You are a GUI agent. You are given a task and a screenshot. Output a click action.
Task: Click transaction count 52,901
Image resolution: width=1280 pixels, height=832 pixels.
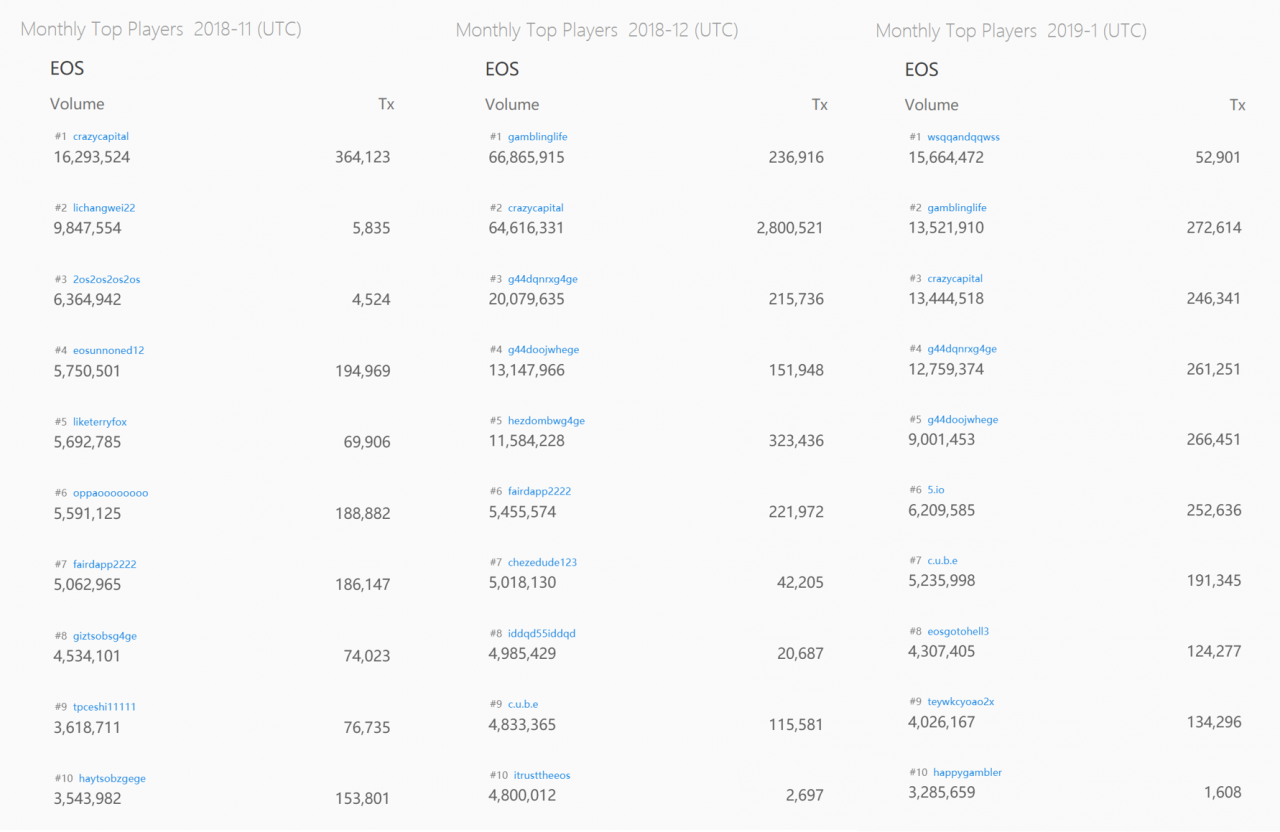click(1217, 157)
